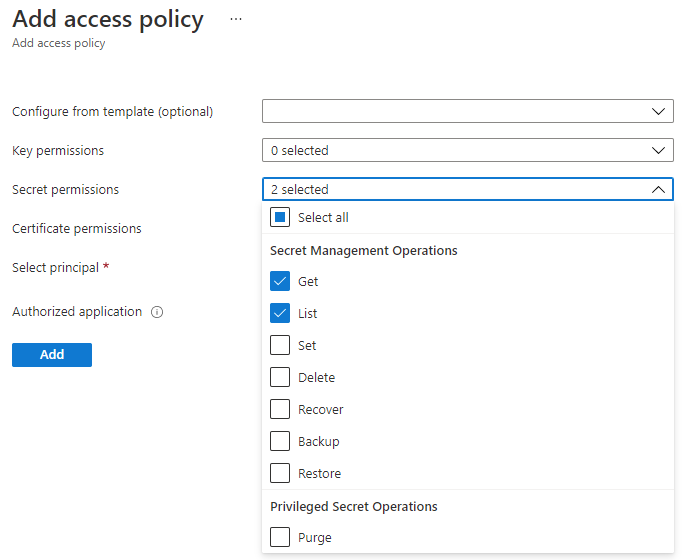Click the Authorized application info icon
This screenshot has height=560, width=696.
point(157,312)
